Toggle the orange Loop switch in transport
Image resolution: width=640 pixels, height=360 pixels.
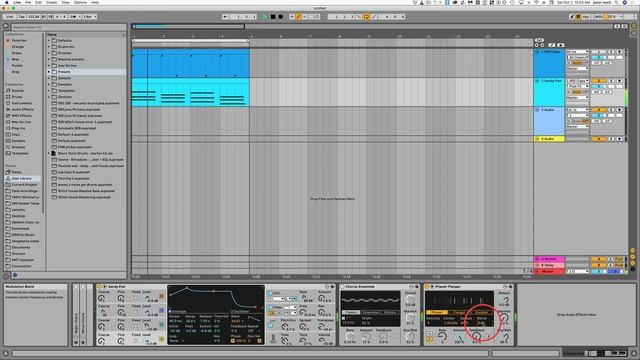click(x=366, y=17)
